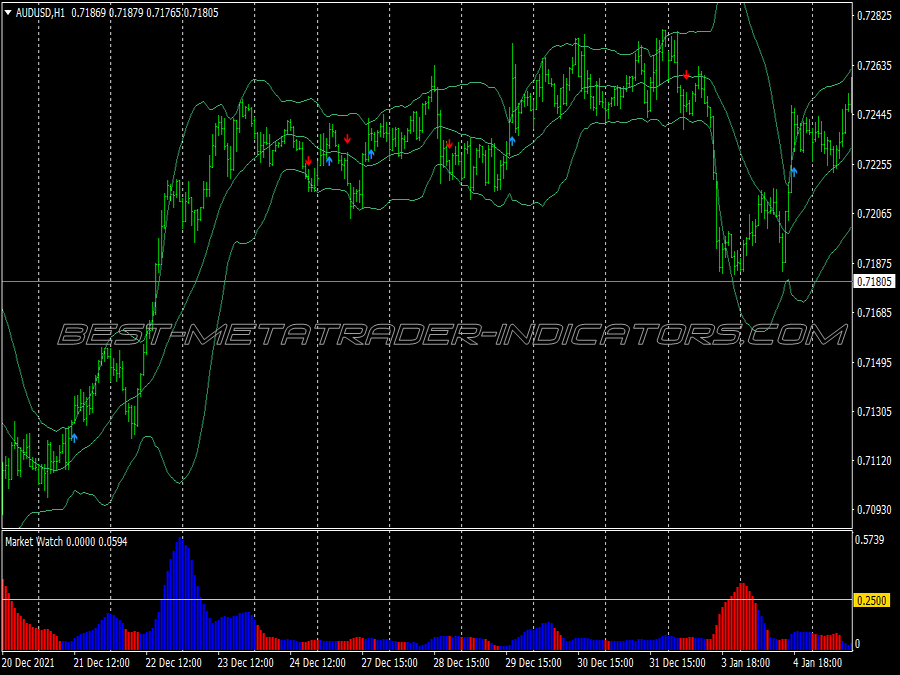Click the AUDUSD,H1 symbol label

tap(40, 13)
